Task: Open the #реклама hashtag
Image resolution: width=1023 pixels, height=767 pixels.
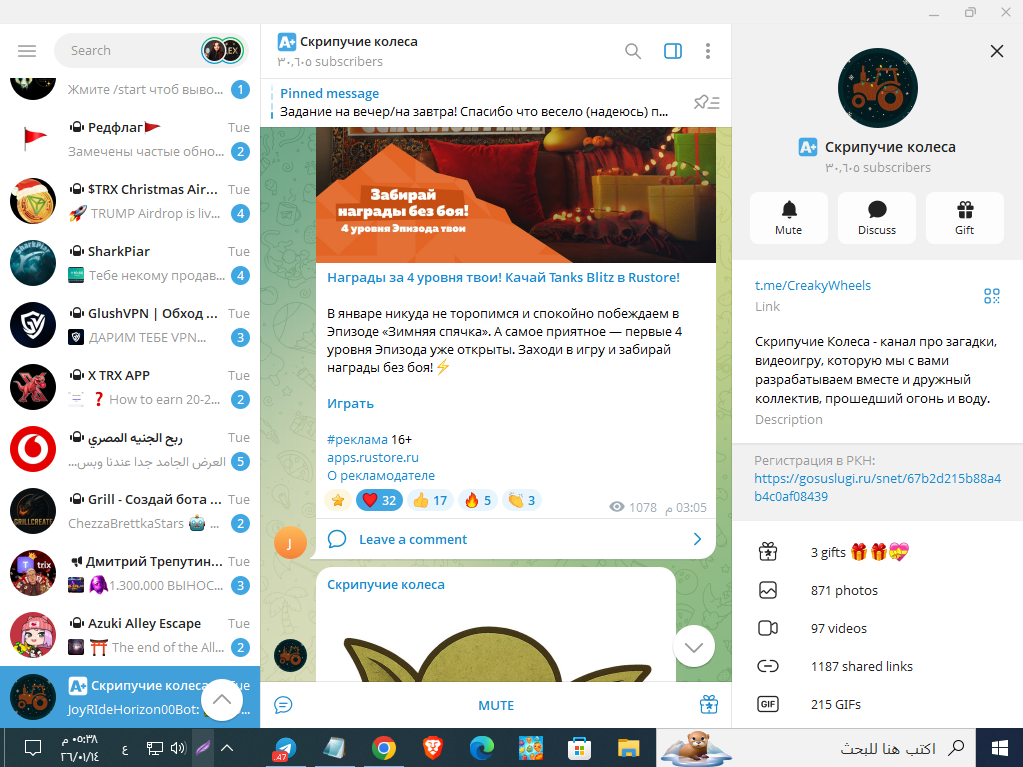Action: coord(357,440)
